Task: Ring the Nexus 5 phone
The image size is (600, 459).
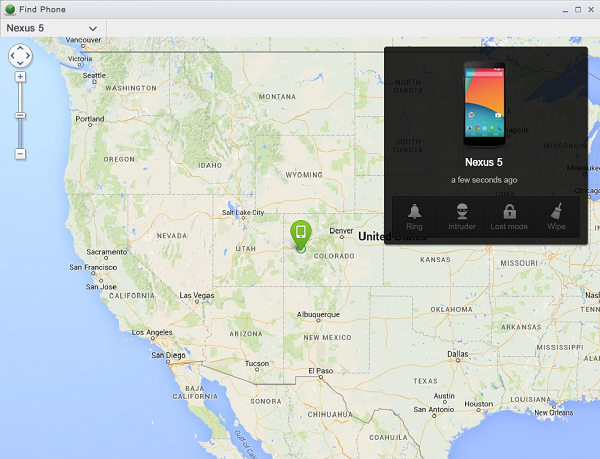Action: point(414,217)
